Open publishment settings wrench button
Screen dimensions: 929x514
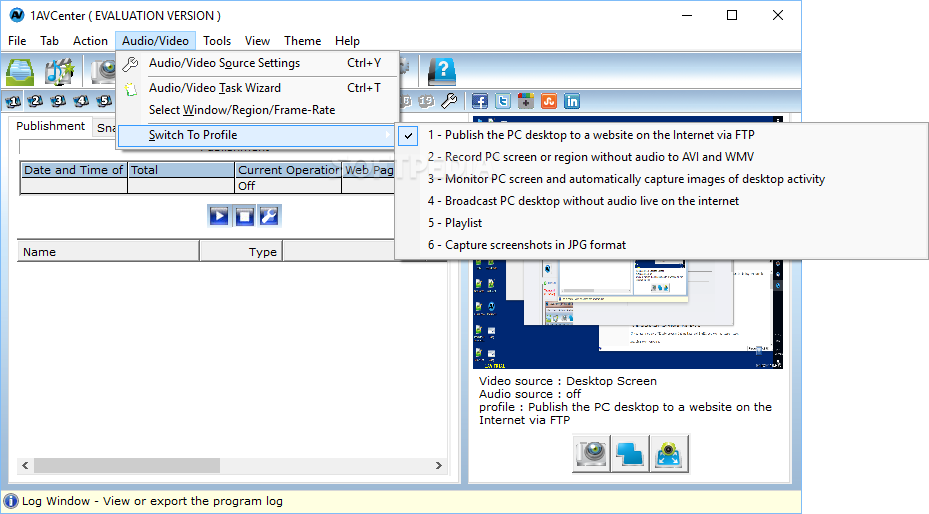click(270, 216)
